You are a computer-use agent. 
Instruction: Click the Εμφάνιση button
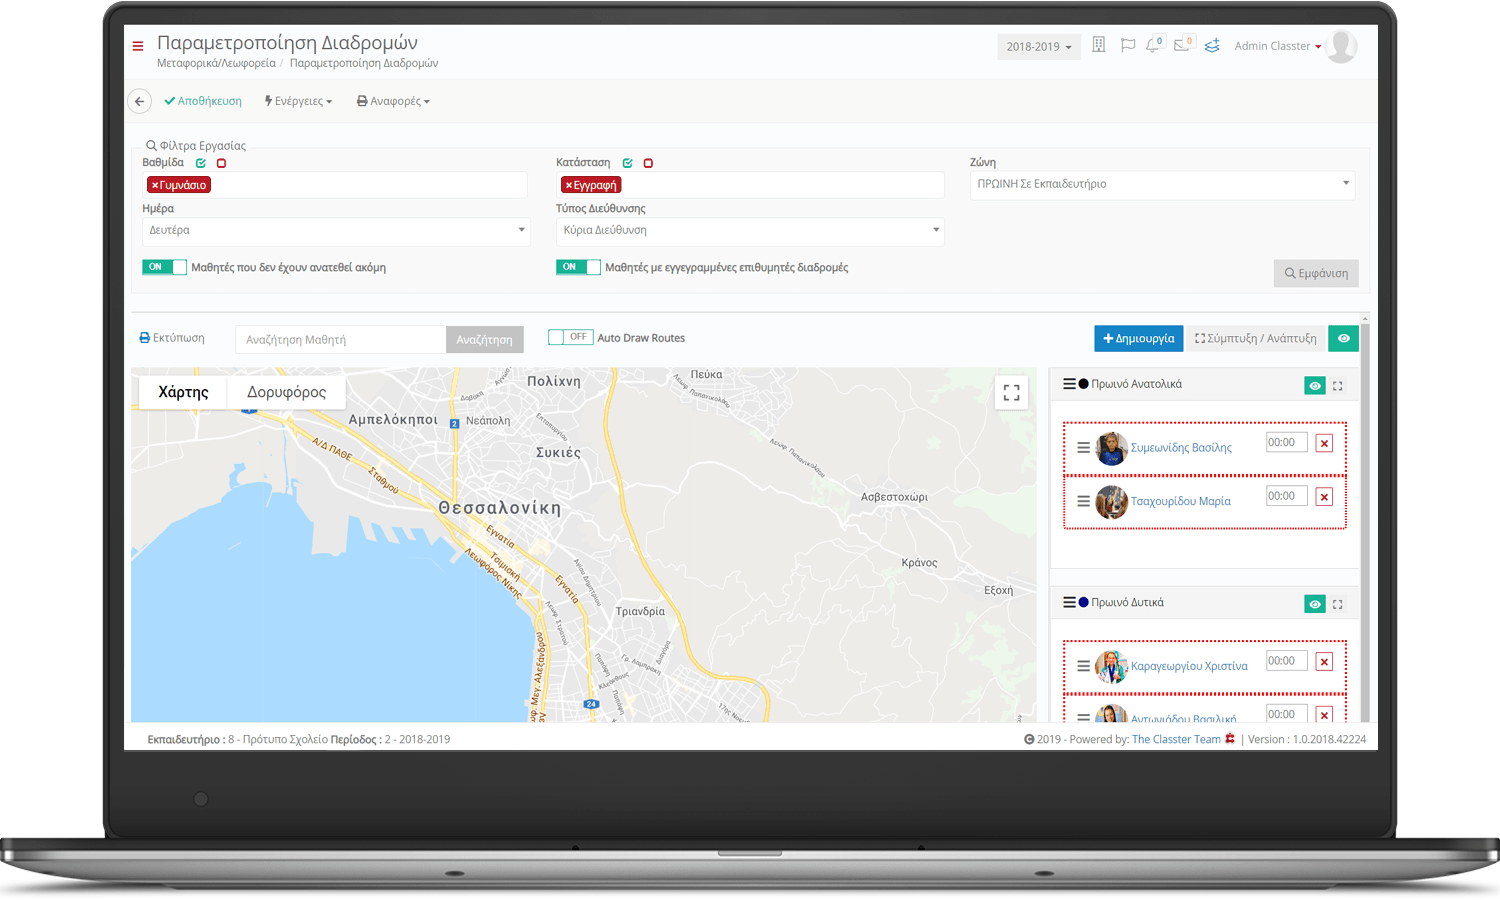[x=1316, y=273]
